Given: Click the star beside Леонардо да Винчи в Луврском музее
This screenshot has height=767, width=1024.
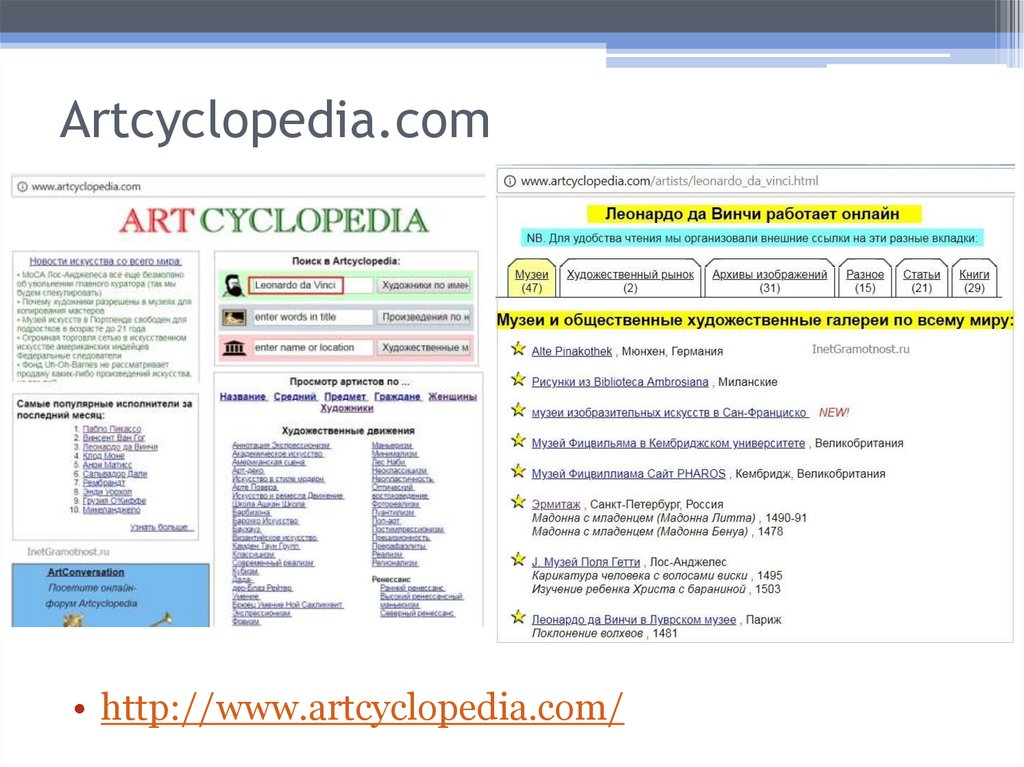Looking at the screenshot, I should pos(518,617).
